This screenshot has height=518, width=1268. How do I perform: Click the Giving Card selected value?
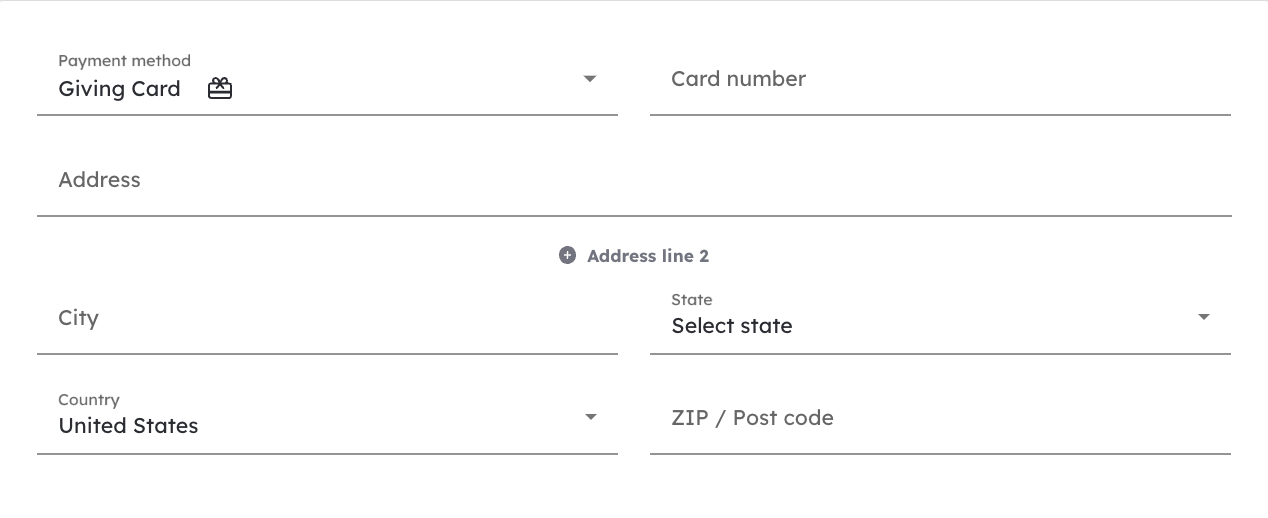120,89
